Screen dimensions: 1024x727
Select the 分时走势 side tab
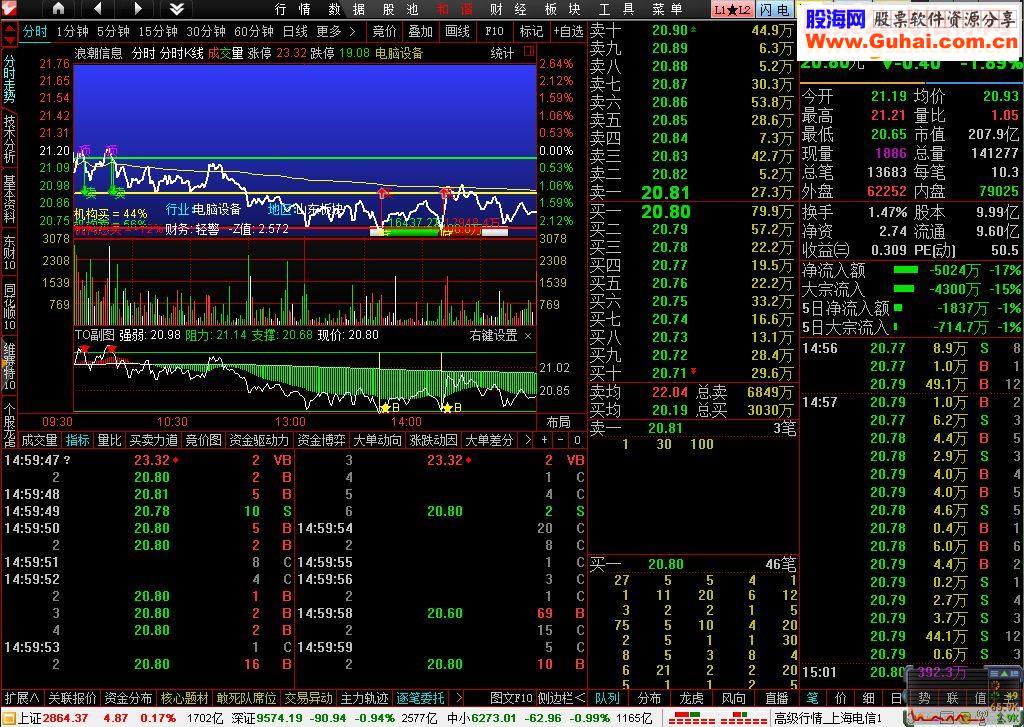click(9, 78)
